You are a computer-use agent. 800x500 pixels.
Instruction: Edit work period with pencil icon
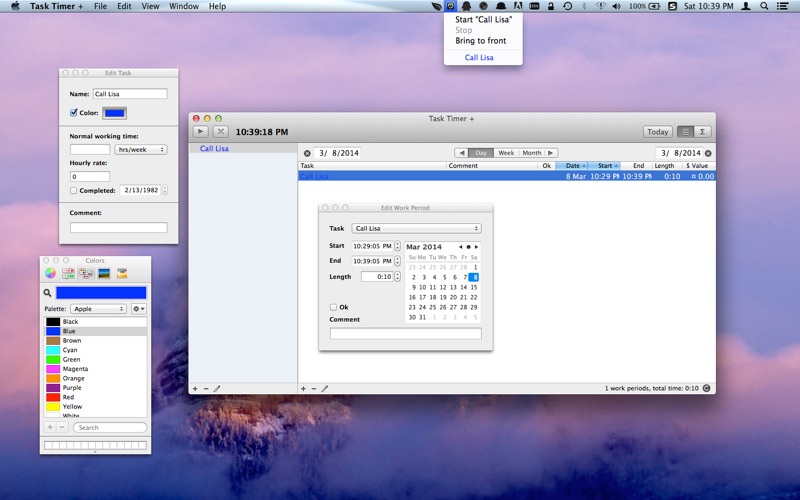tap(324, 389)
